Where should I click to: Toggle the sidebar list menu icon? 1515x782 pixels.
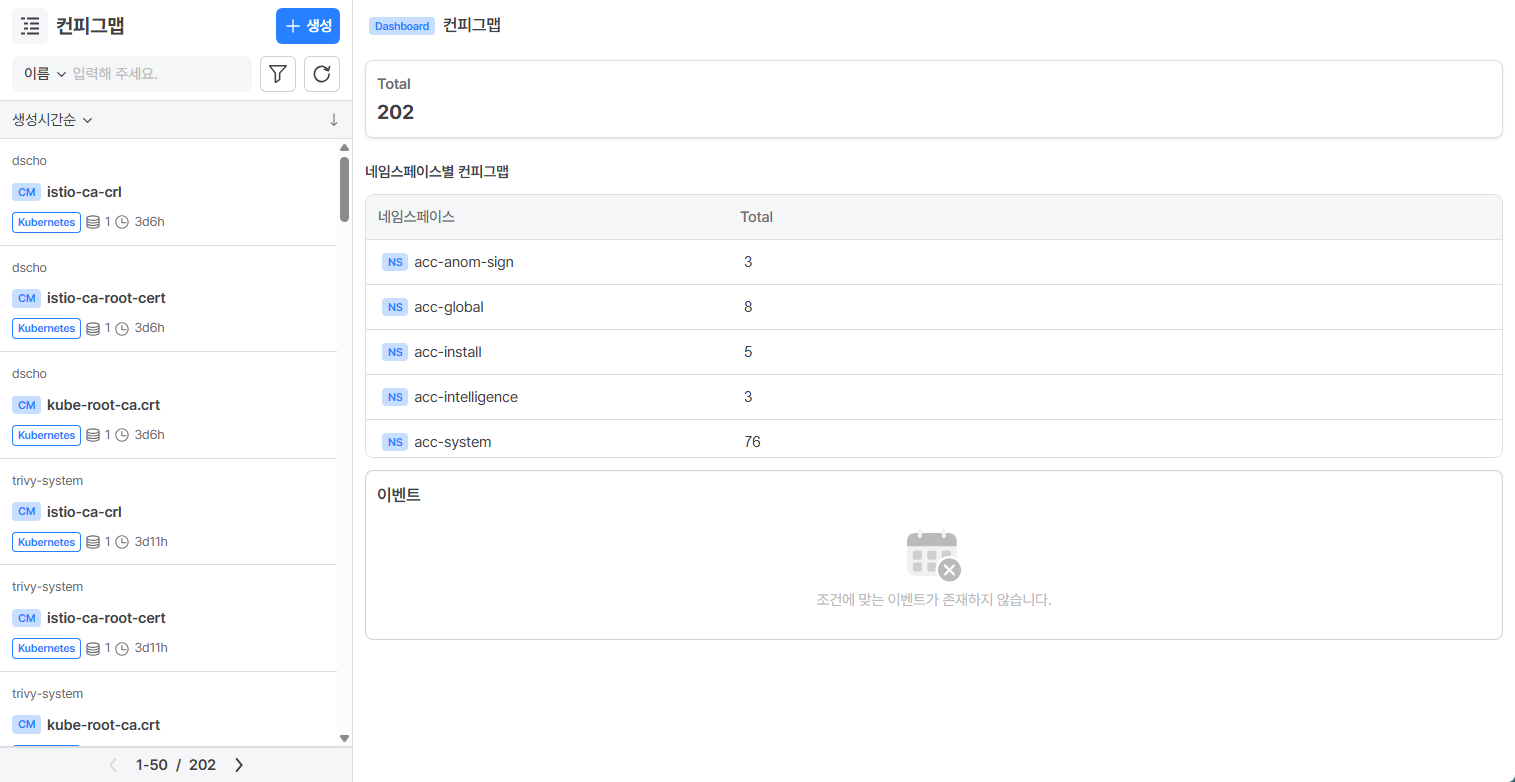[30, 26]
